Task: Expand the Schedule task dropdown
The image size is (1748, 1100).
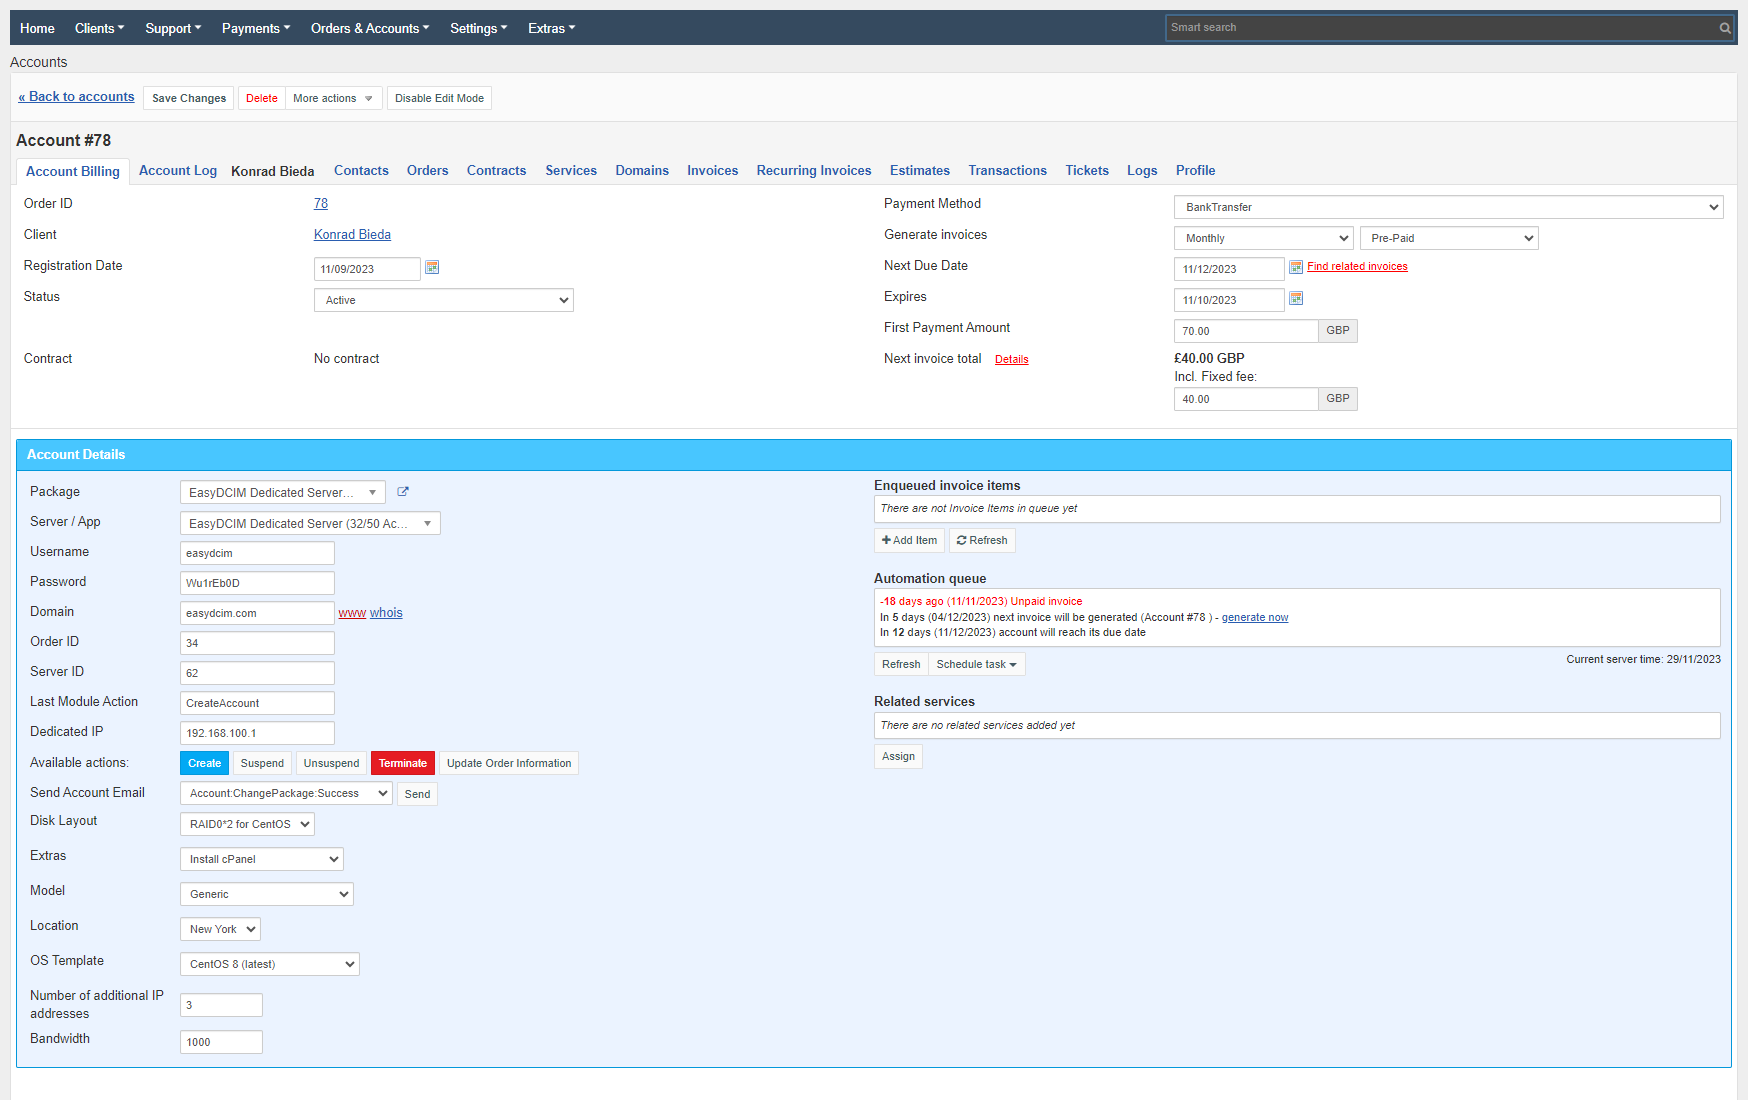Action: tap(977, 664)
